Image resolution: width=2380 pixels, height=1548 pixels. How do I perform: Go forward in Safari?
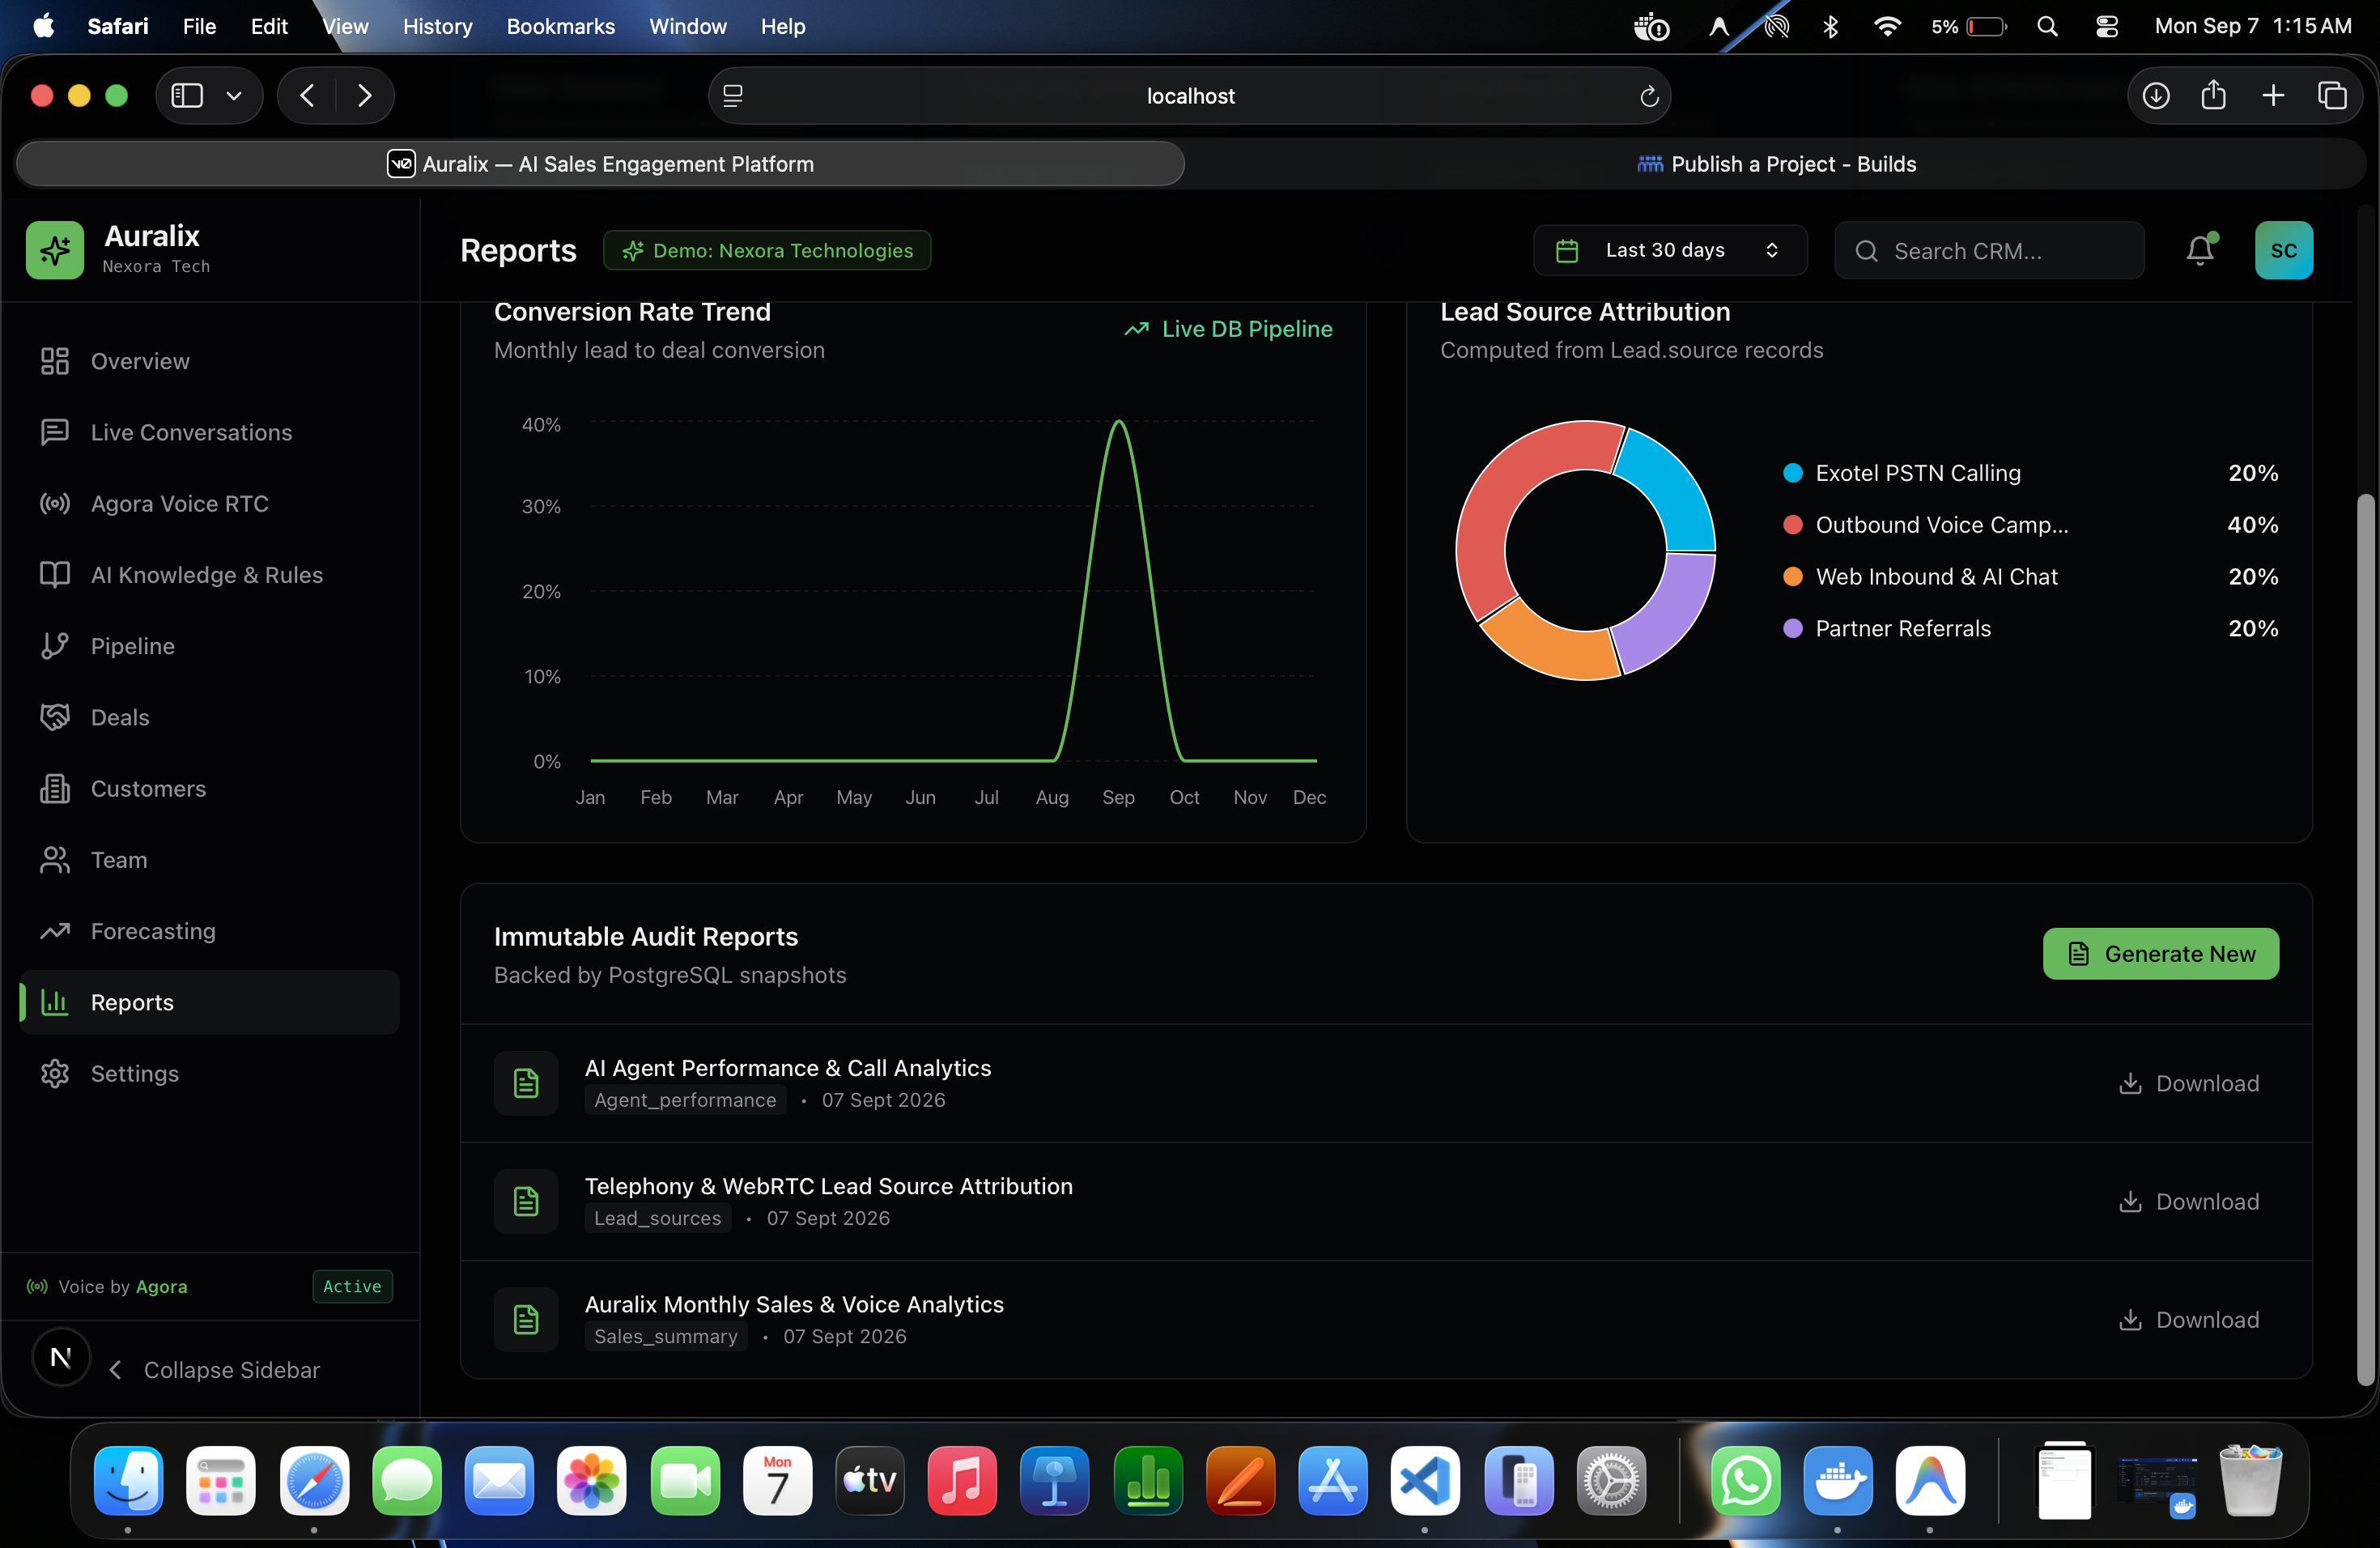tap(364, 96)
